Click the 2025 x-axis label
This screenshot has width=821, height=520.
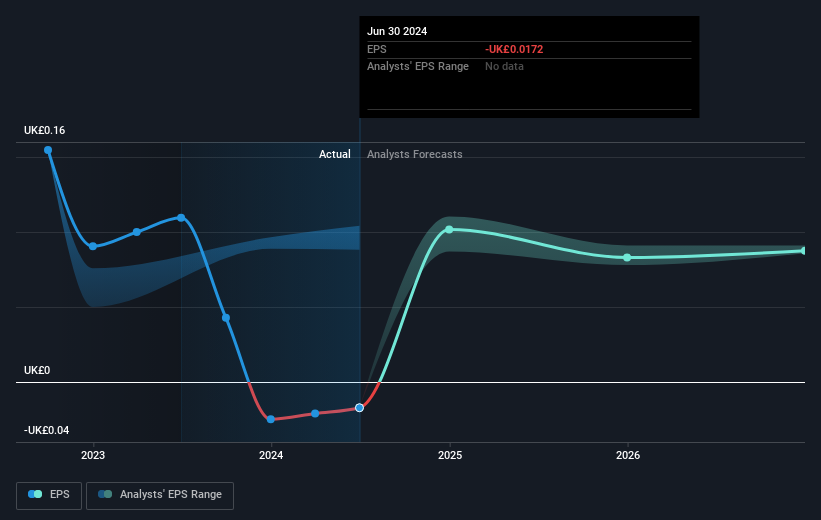(x=450, y=456)
